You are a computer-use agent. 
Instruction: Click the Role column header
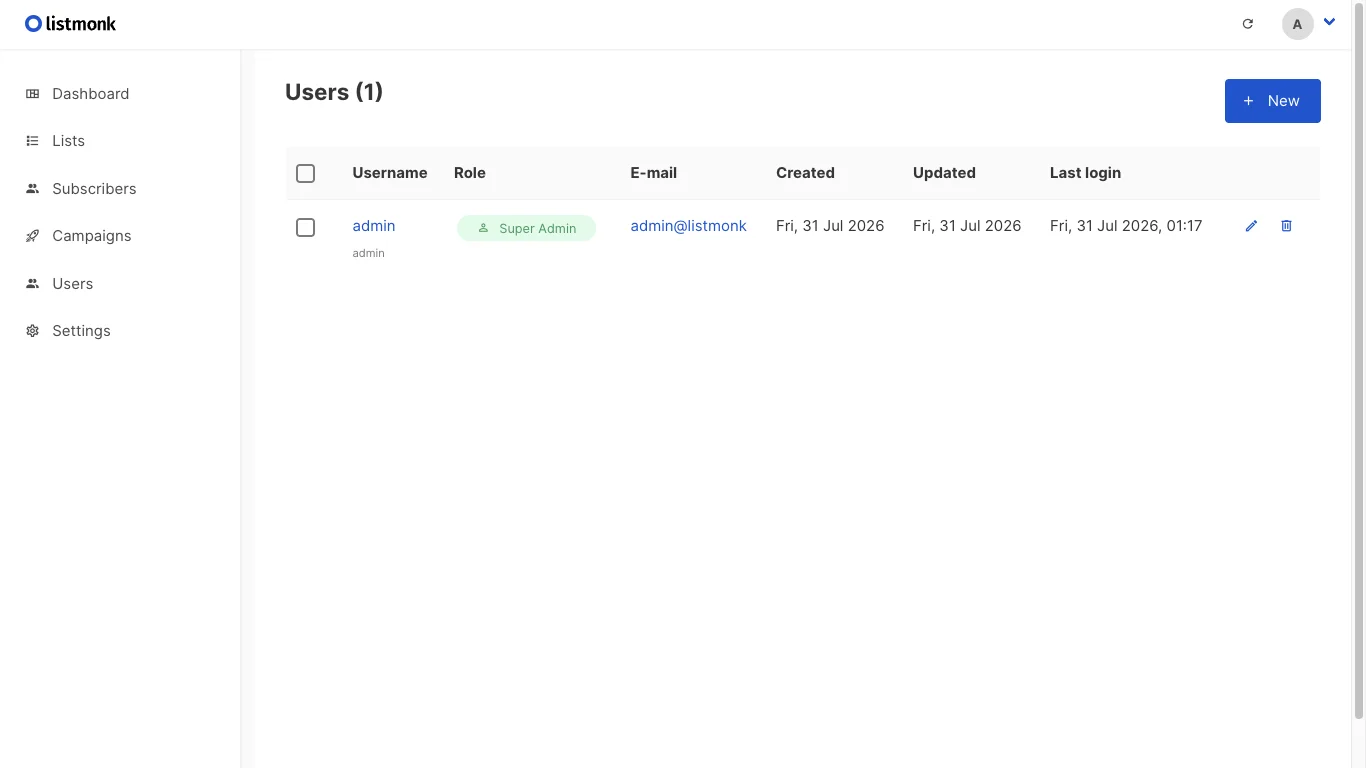click(470, 173)
